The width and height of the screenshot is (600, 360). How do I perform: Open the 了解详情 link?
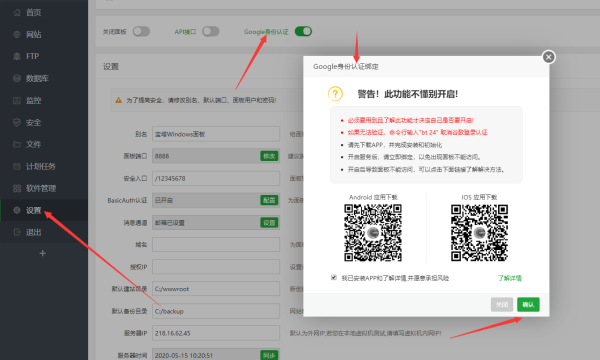pyautogui.click(x=510, y=278)
